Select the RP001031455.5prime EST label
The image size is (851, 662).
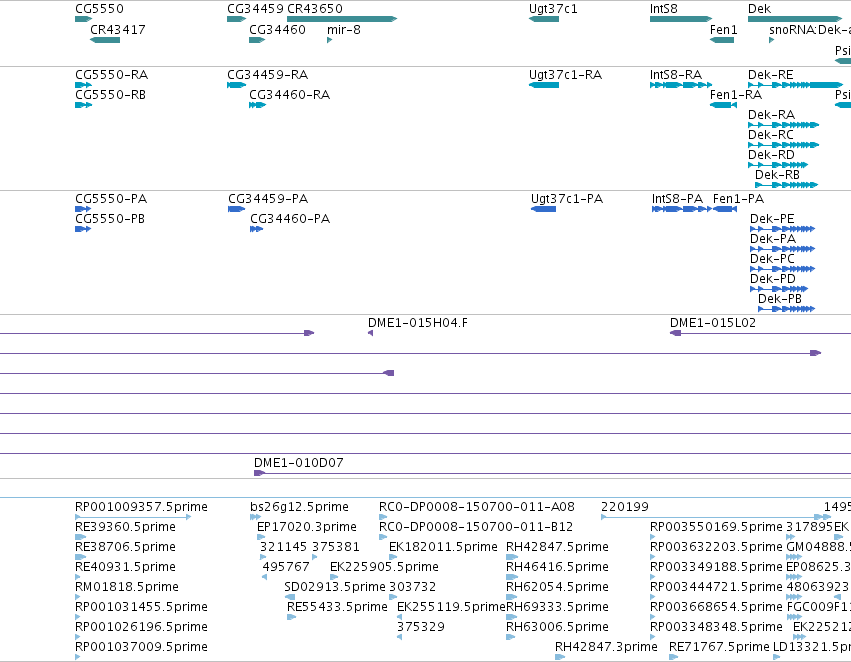click(x=142, y=607)
